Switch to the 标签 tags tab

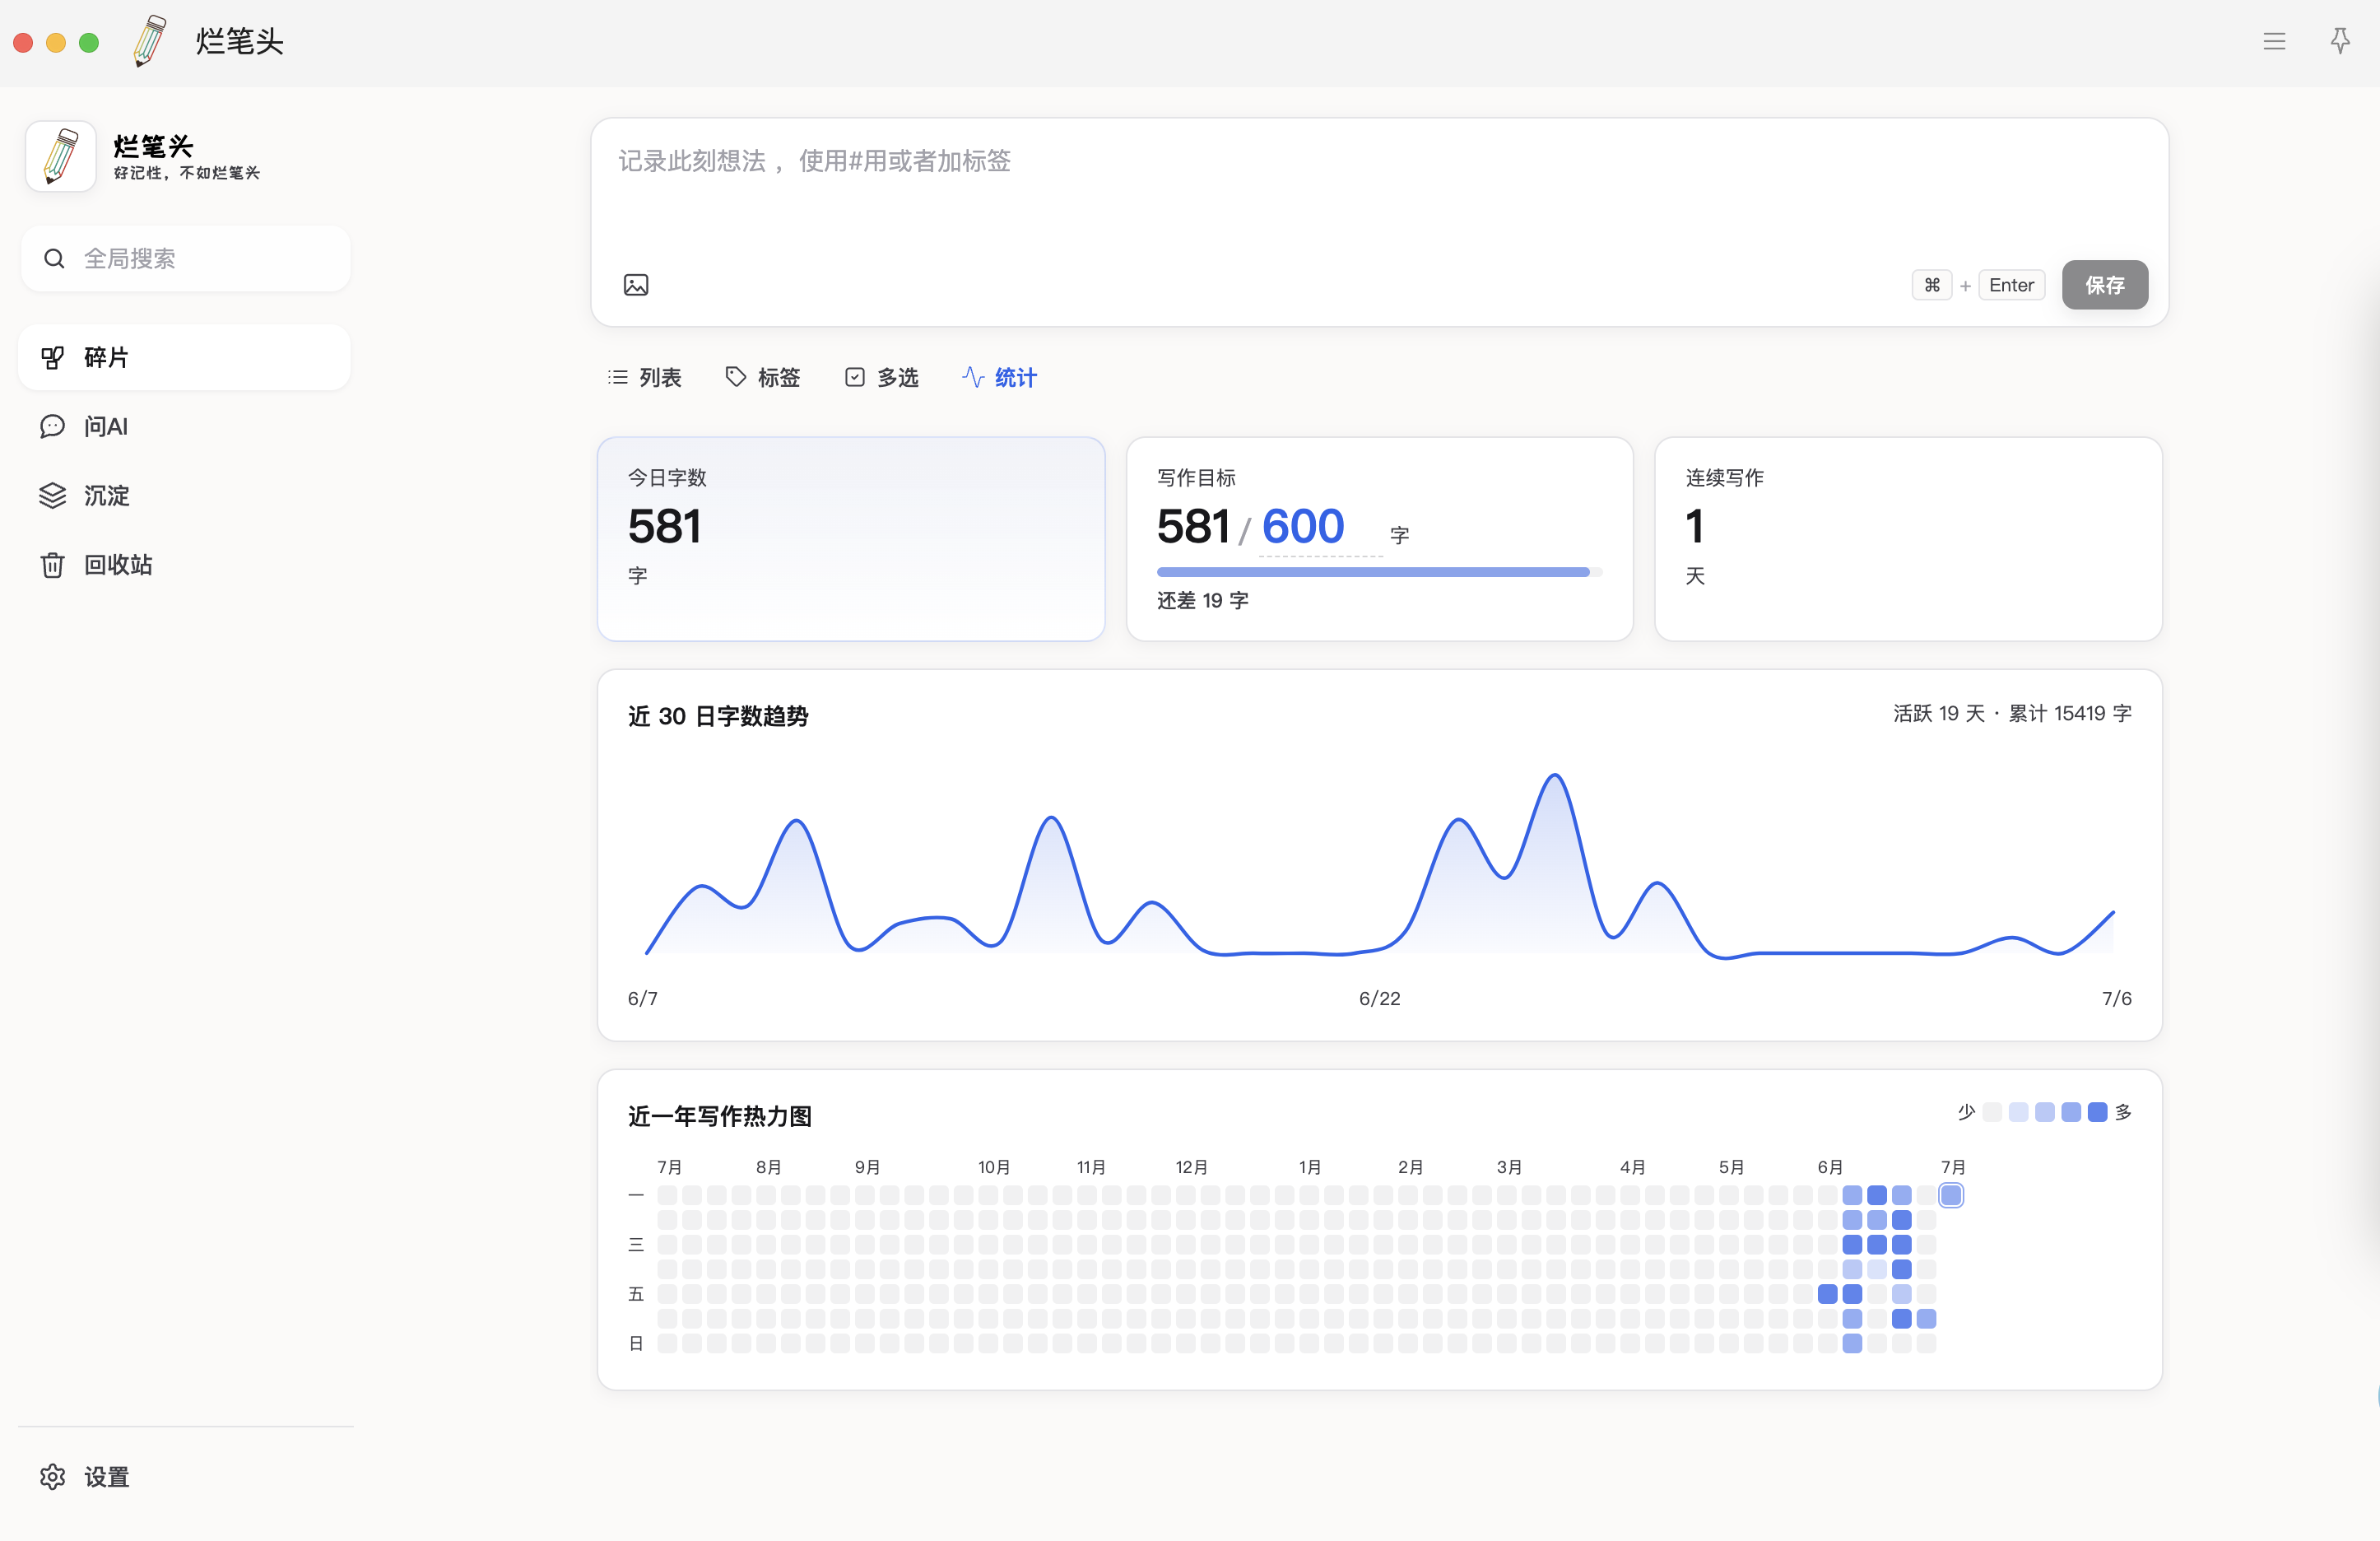763,377
